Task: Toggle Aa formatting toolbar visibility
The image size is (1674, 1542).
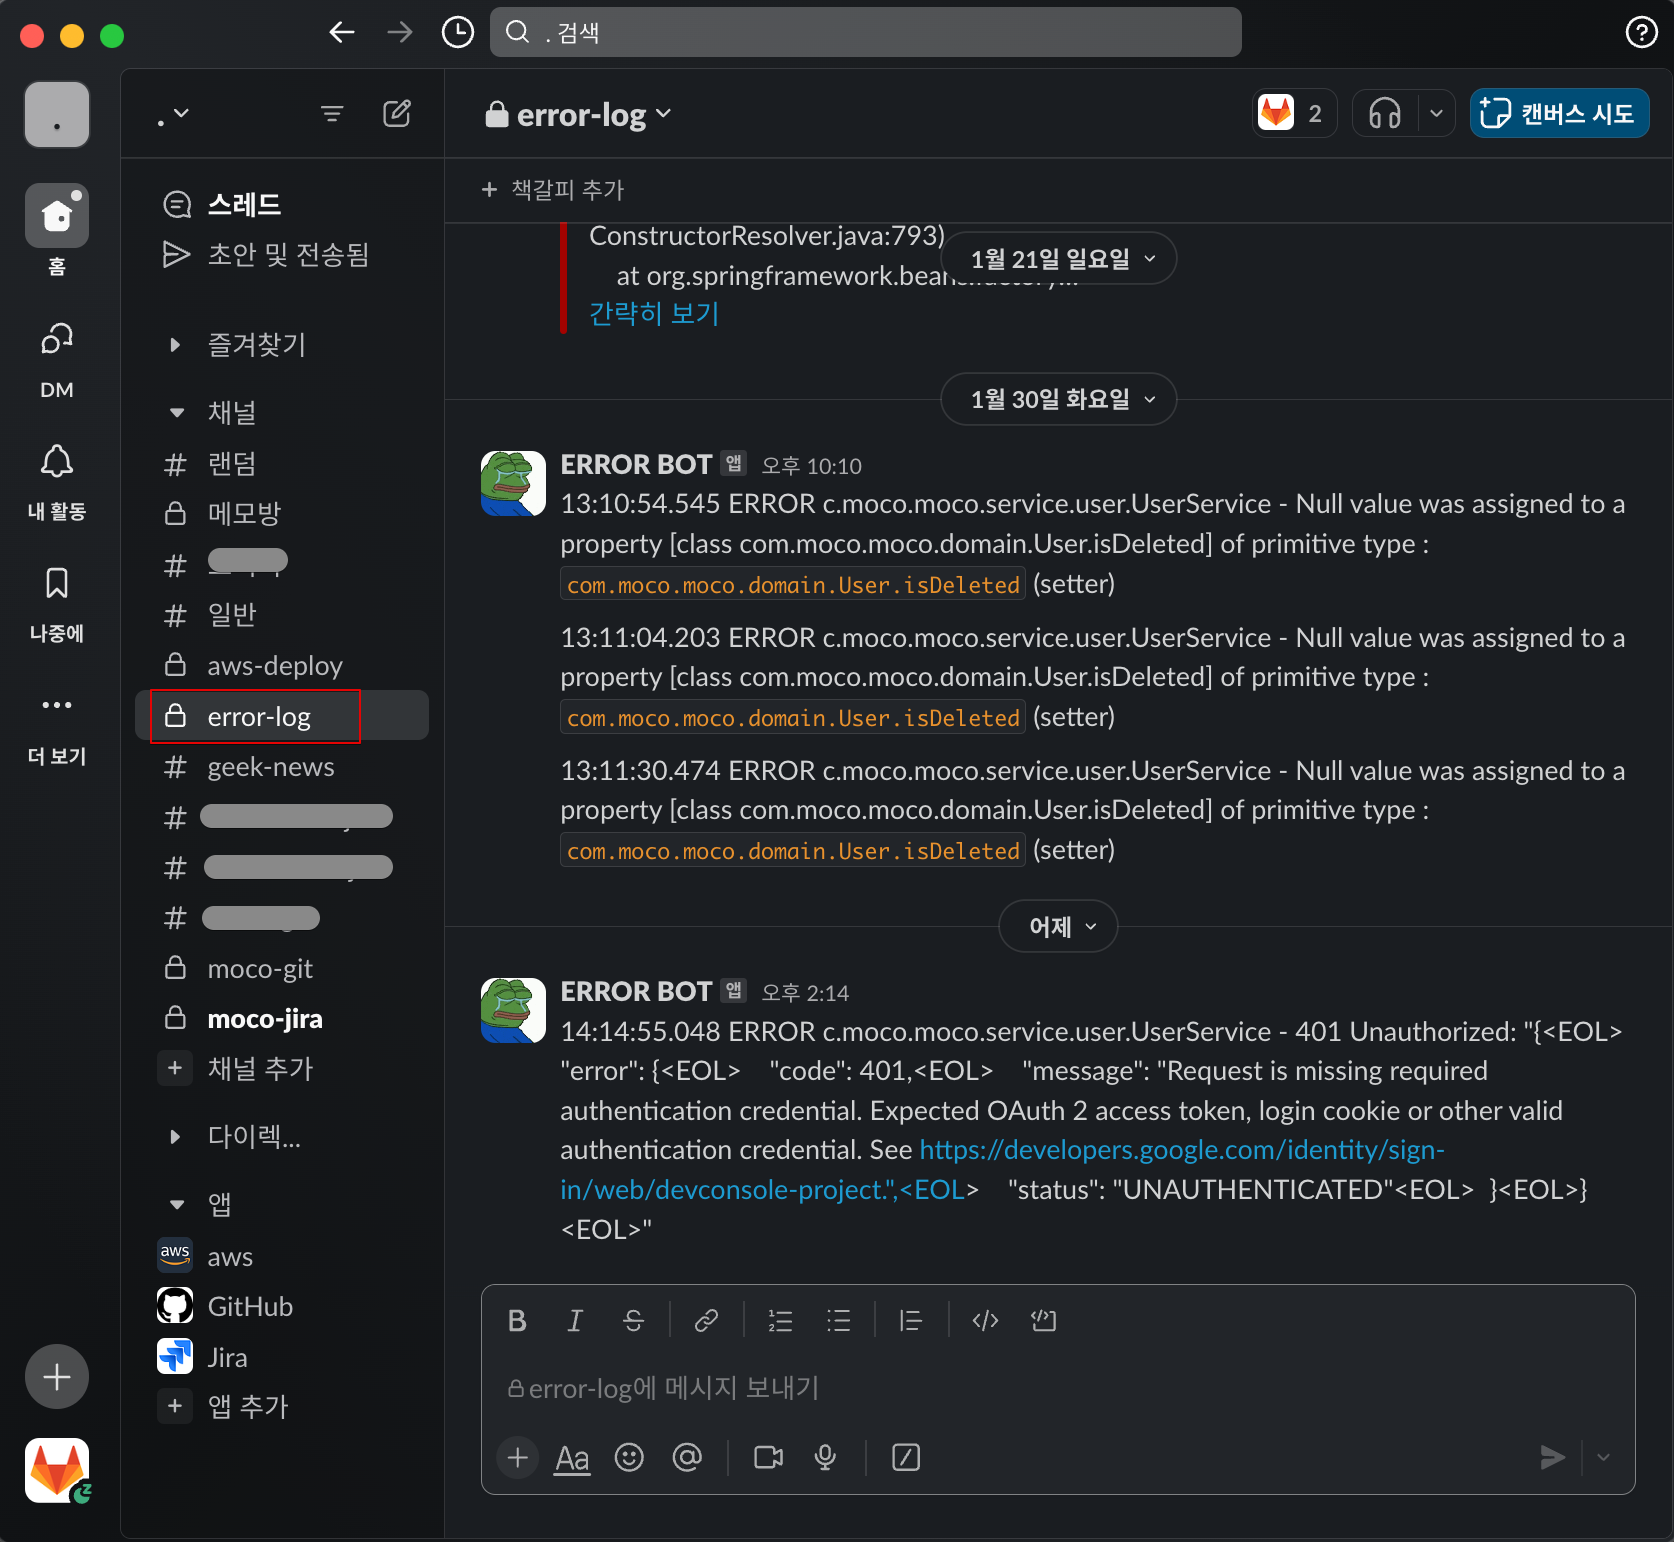Action: [x=572, y=1458]
